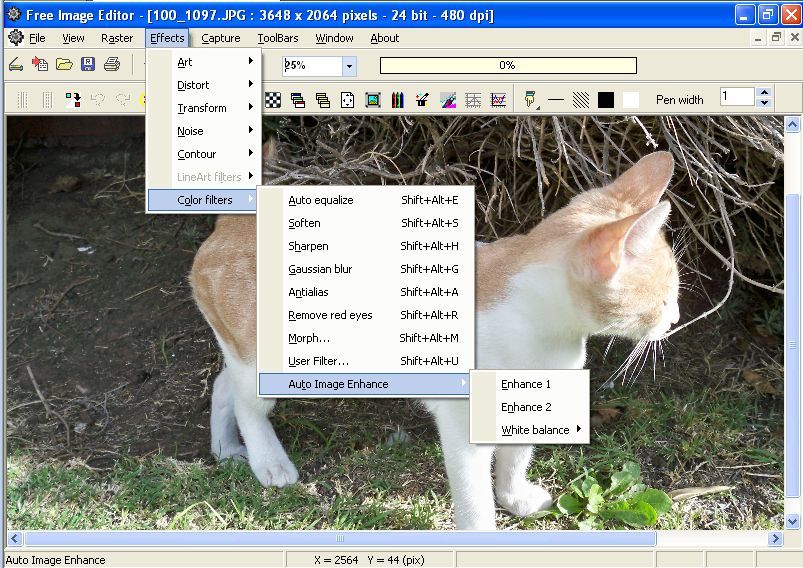Click the highlighted Color filters entry

pos(204,200)
